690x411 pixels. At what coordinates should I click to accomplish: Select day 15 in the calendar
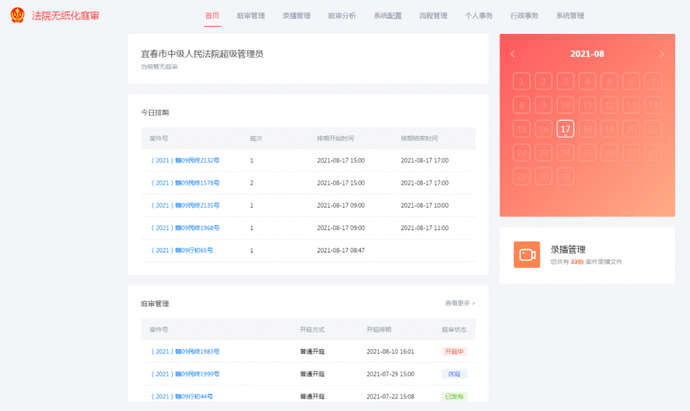coord(521,129)
